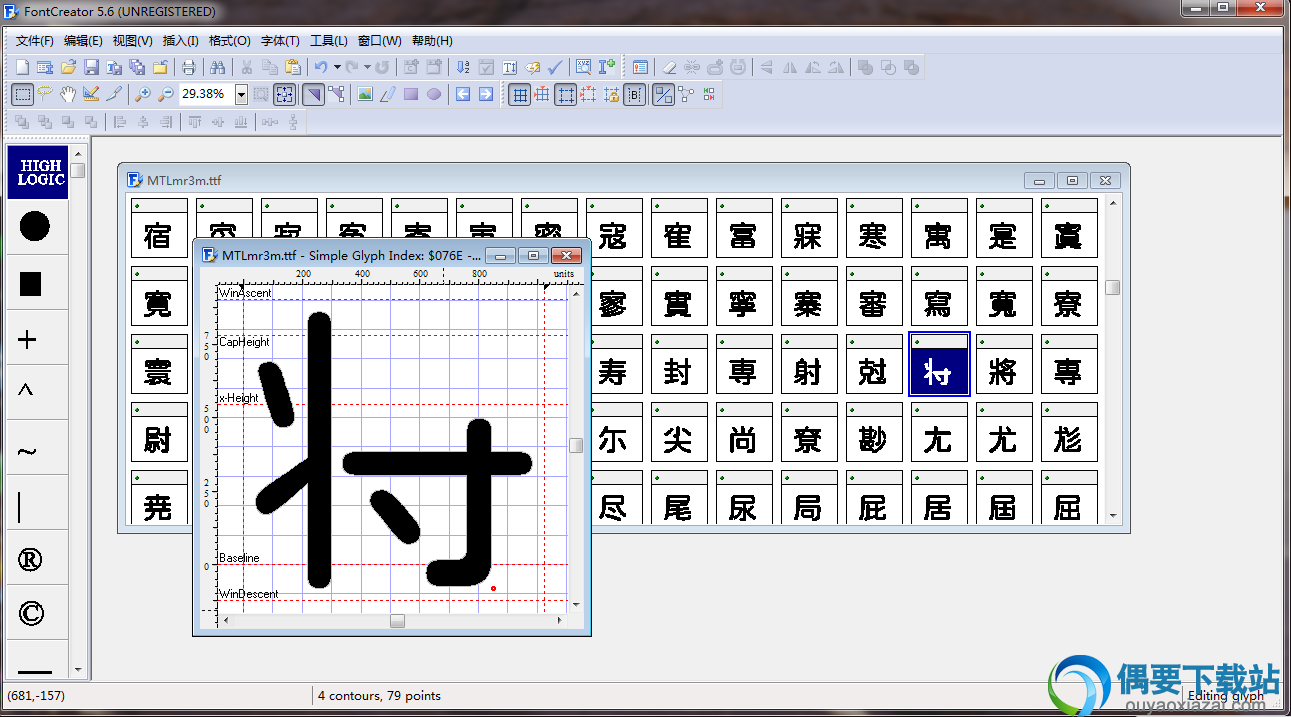1291x717 pixels.
Task: Click the sort a-z icon
Action: coord(463,67)
